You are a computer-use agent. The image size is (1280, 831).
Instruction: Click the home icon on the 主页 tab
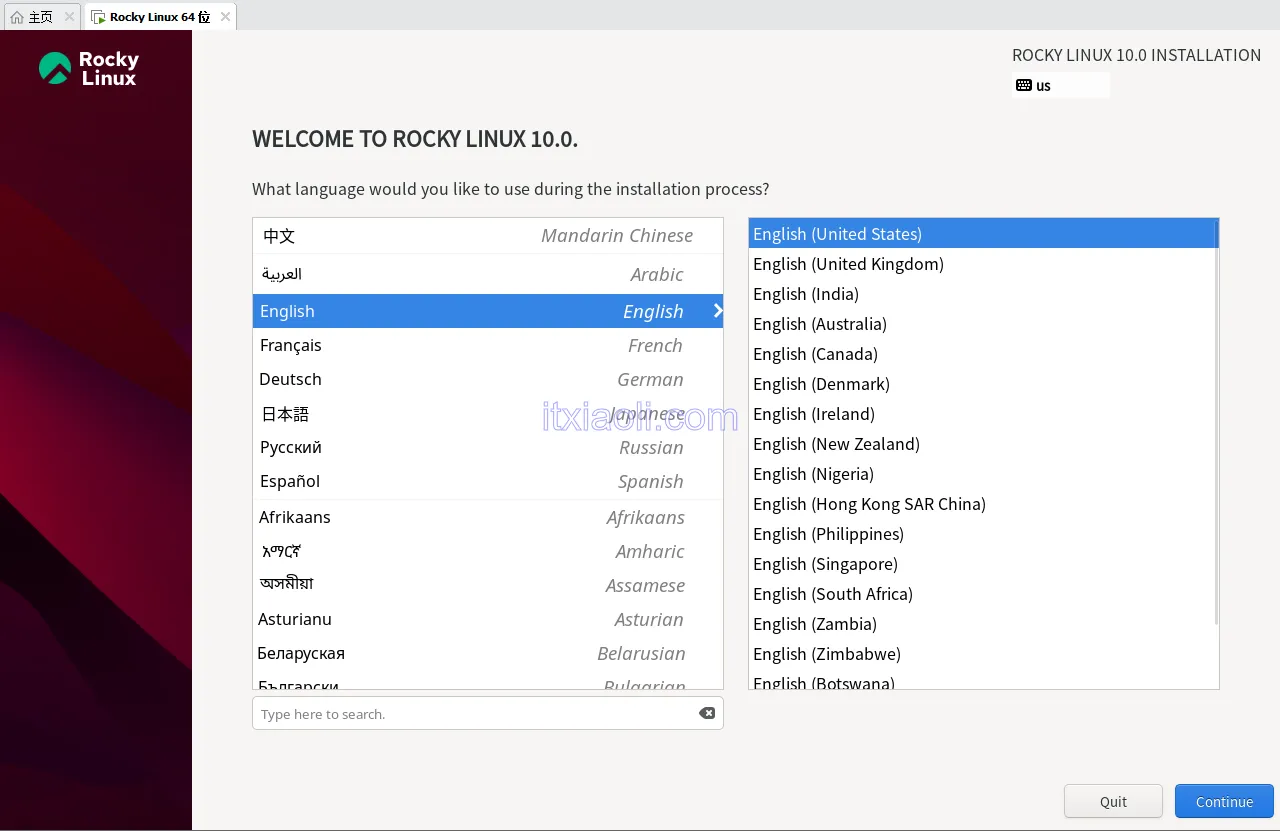(17, 17)
